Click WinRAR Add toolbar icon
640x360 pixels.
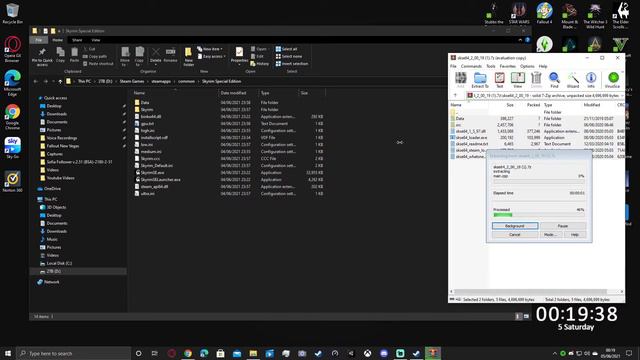click(460, 80)
